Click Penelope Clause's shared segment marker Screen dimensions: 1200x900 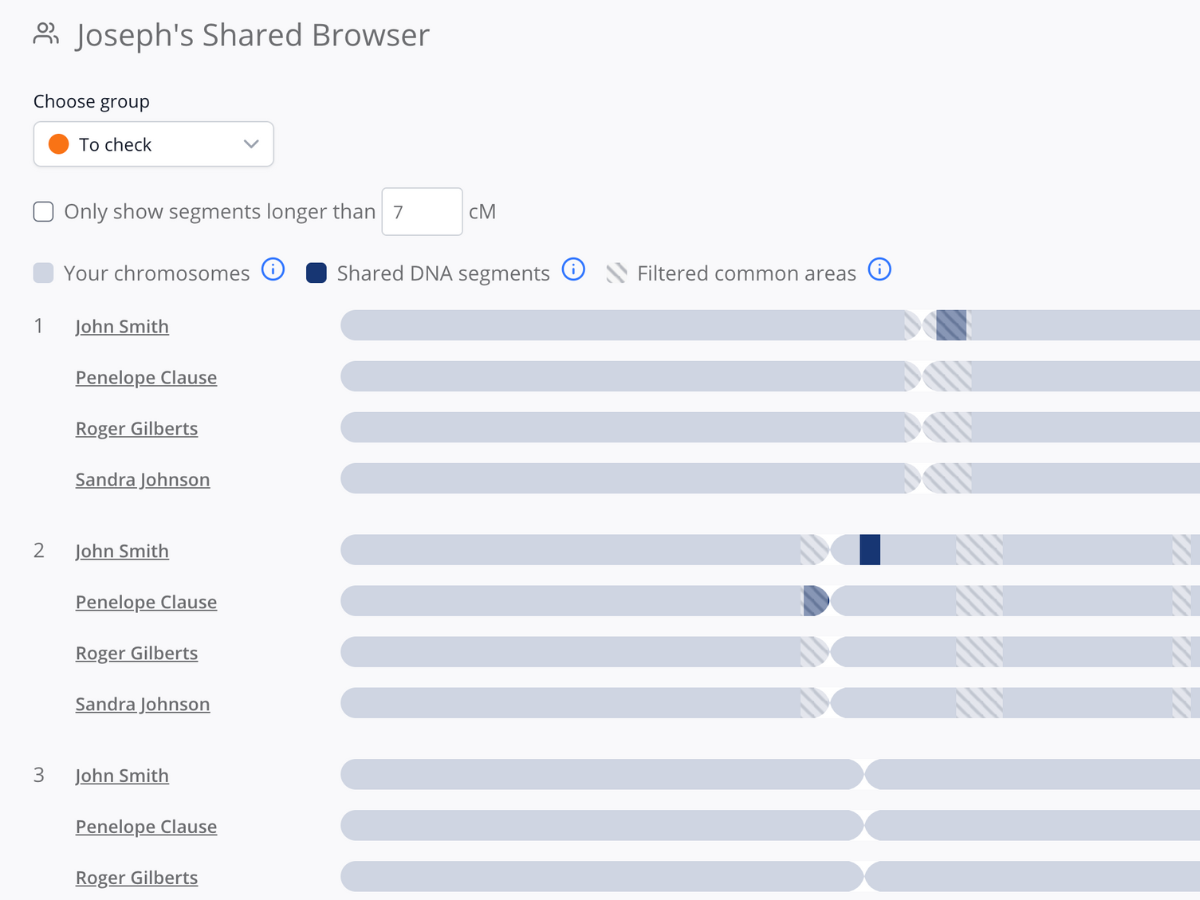[x=817, y=600]
